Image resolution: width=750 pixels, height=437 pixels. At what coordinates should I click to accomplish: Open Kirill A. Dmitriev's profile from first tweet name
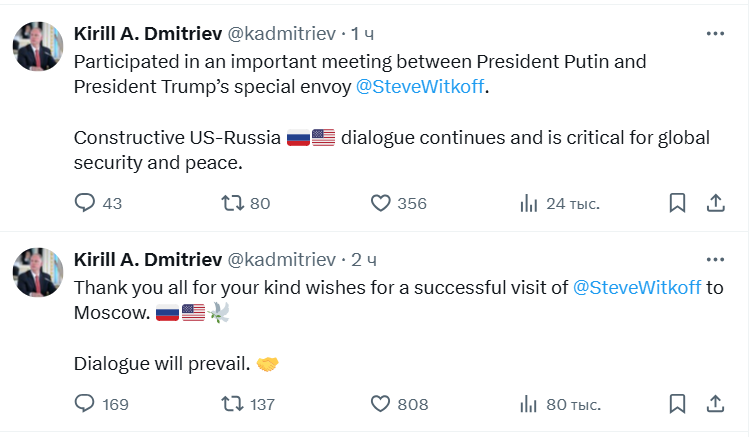pos(149,34)
